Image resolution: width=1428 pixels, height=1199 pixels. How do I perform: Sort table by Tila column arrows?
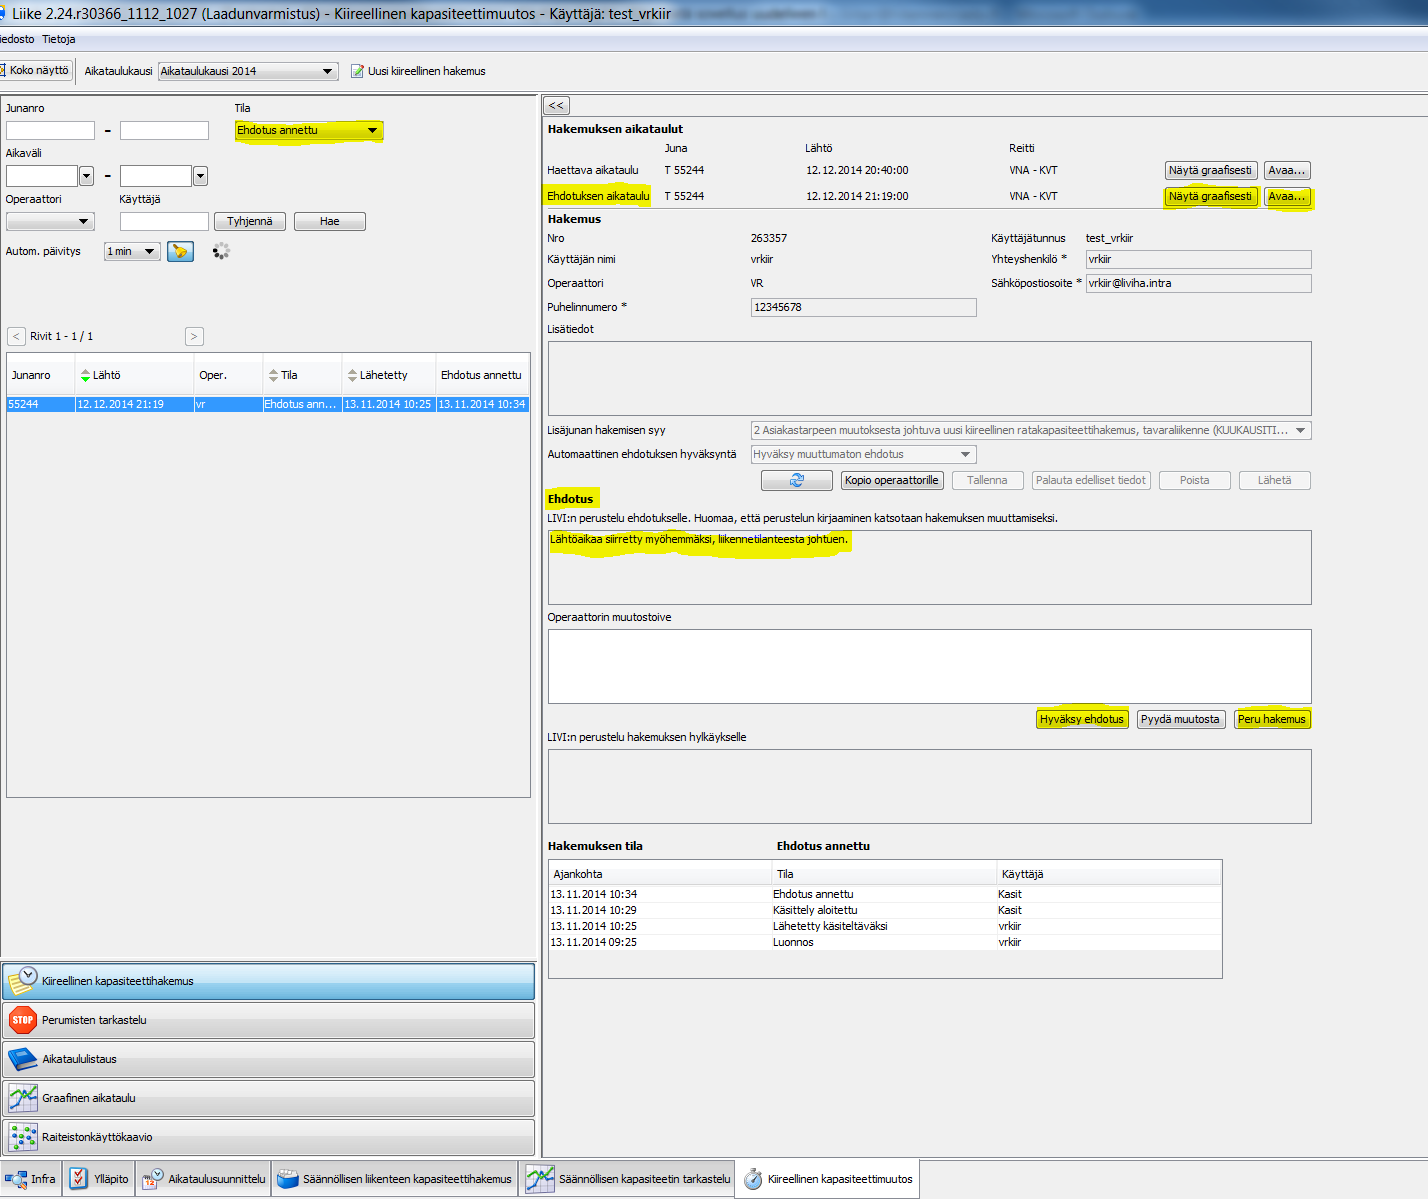point(273,375)
